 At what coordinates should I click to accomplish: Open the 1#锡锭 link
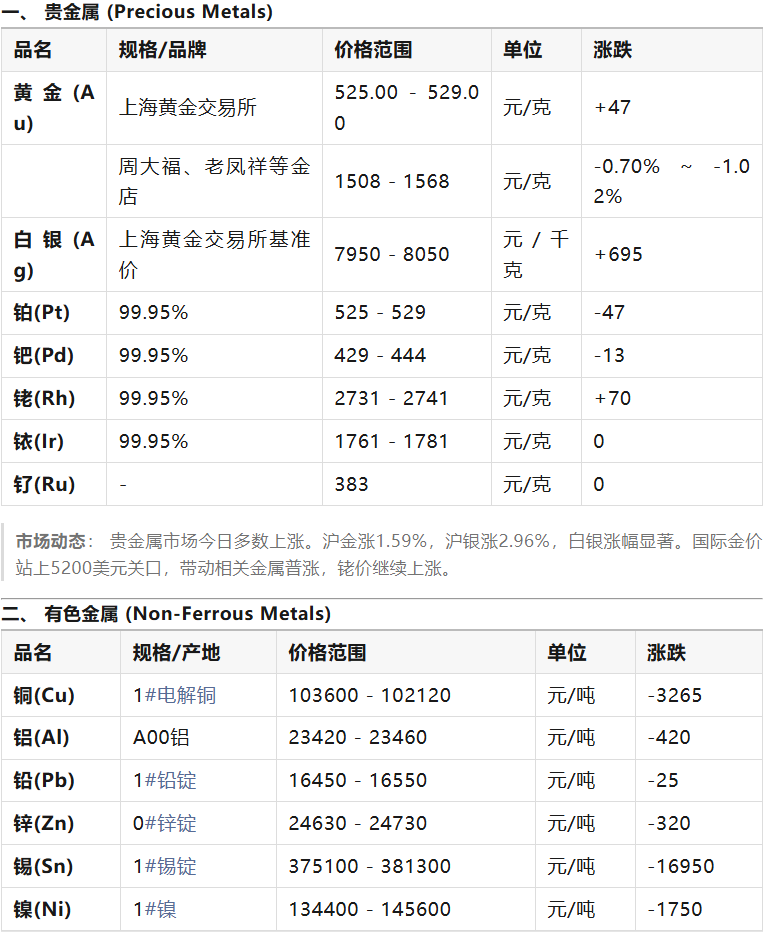tap(164, 867)
